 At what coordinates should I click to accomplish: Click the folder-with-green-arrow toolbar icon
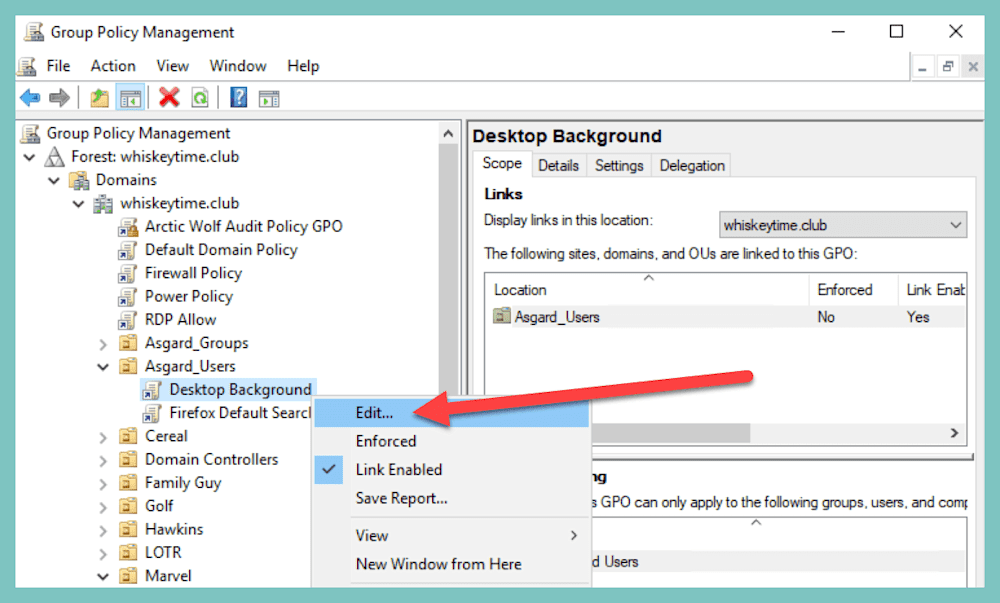point(99,97)
